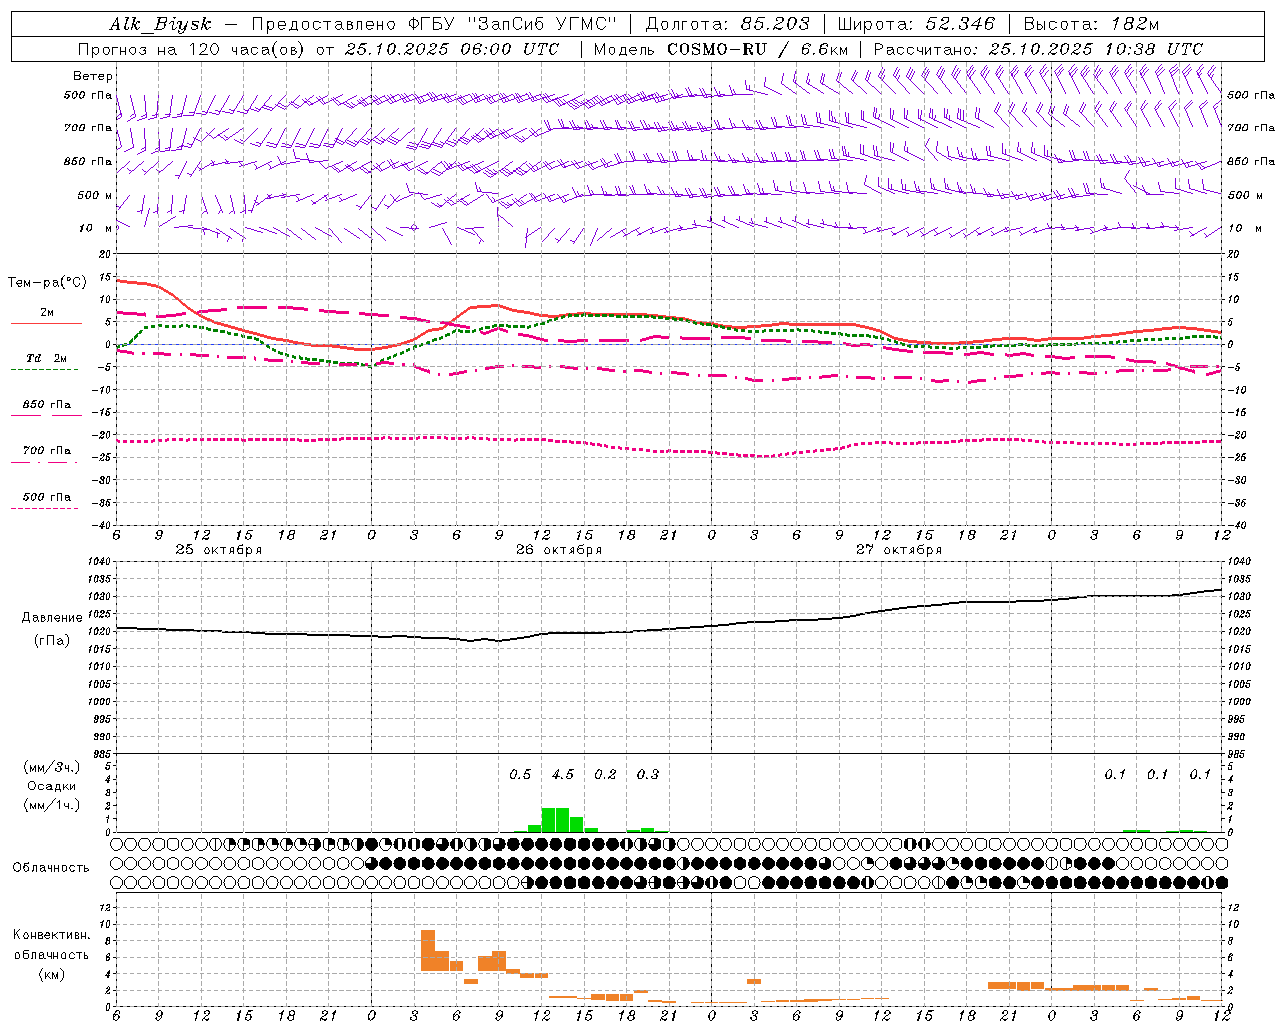Click the black pressure curve line
Screen dimensions: 1280x1024
coord(669,629)
